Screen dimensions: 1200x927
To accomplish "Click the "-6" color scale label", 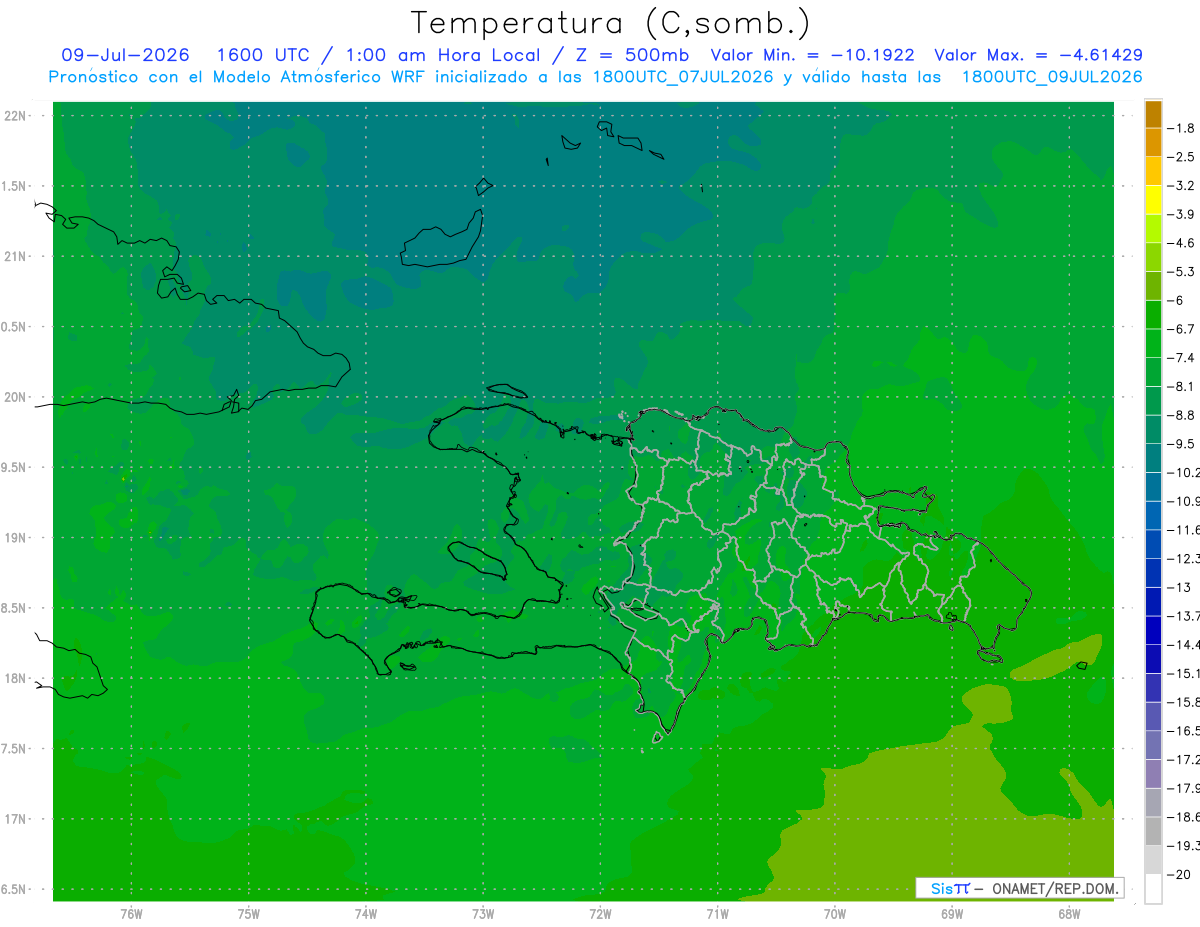I will pyautogui.click(x=1178, y=300).
